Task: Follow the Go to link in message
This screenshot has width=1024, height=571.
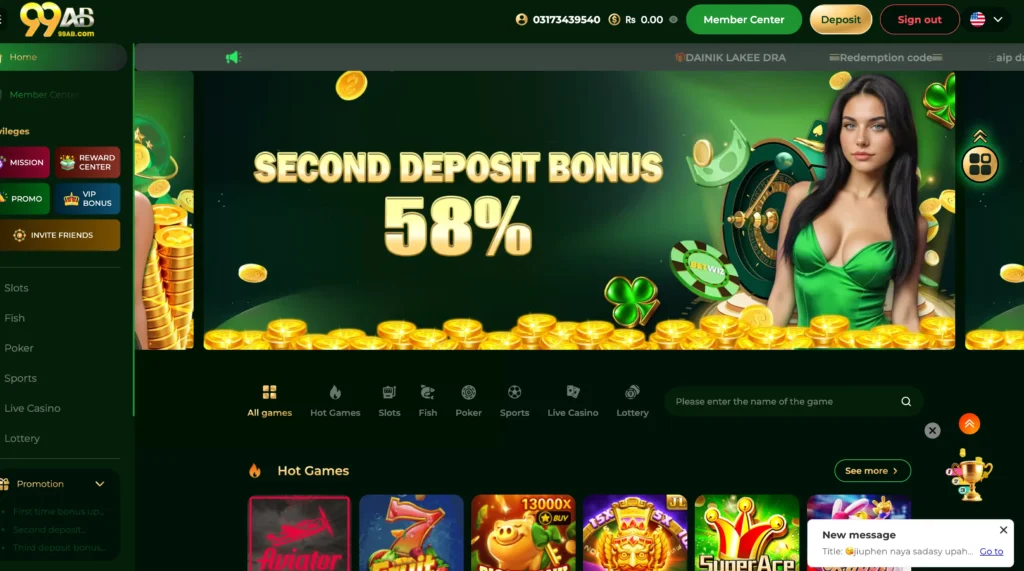Action: (991, 551)
